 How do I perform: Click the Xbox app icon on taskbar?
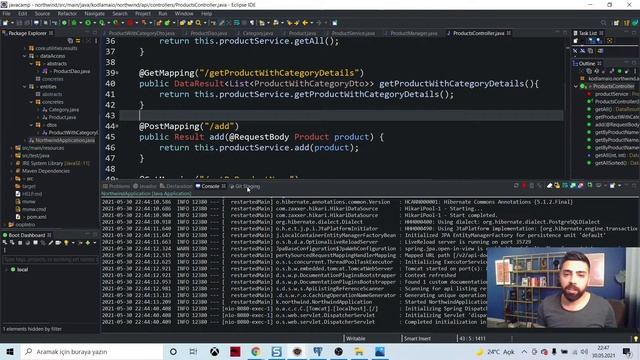pos(214,351)
